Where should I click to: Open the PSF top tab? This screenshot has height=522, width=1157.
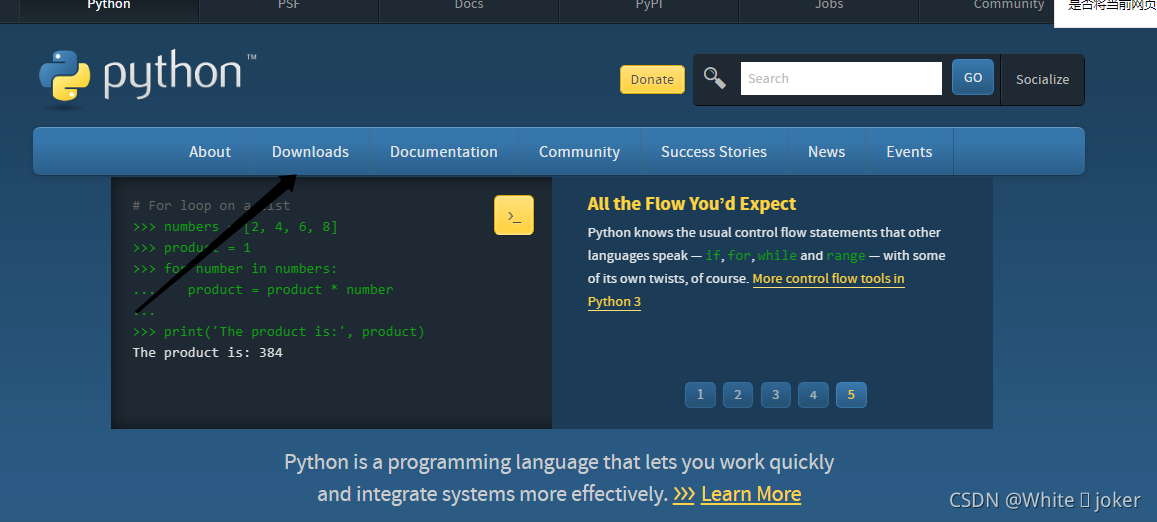coord(289,6)
